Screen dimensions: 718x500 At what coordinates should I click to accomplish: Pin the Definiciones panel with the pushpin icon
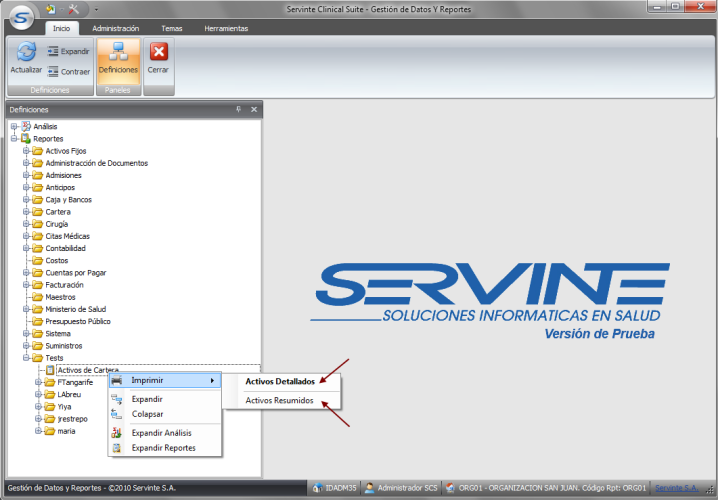(238, 109)
